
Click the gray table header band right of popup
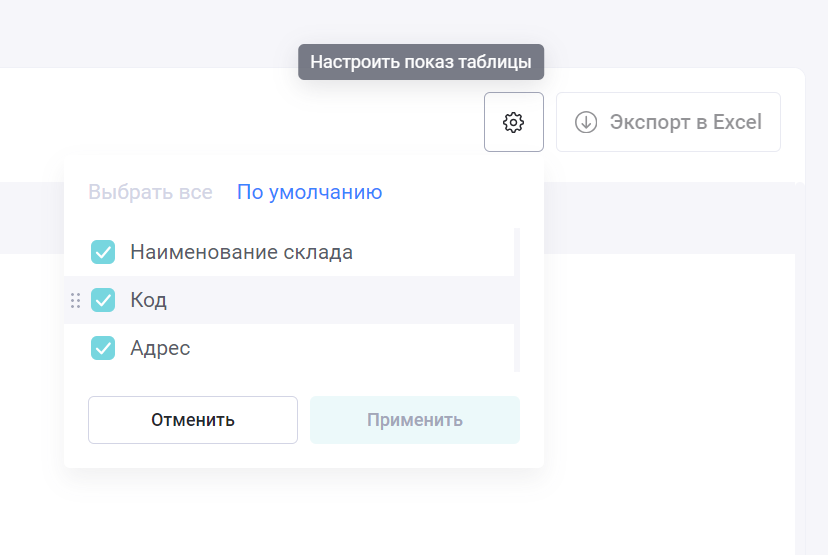point(670,218)
